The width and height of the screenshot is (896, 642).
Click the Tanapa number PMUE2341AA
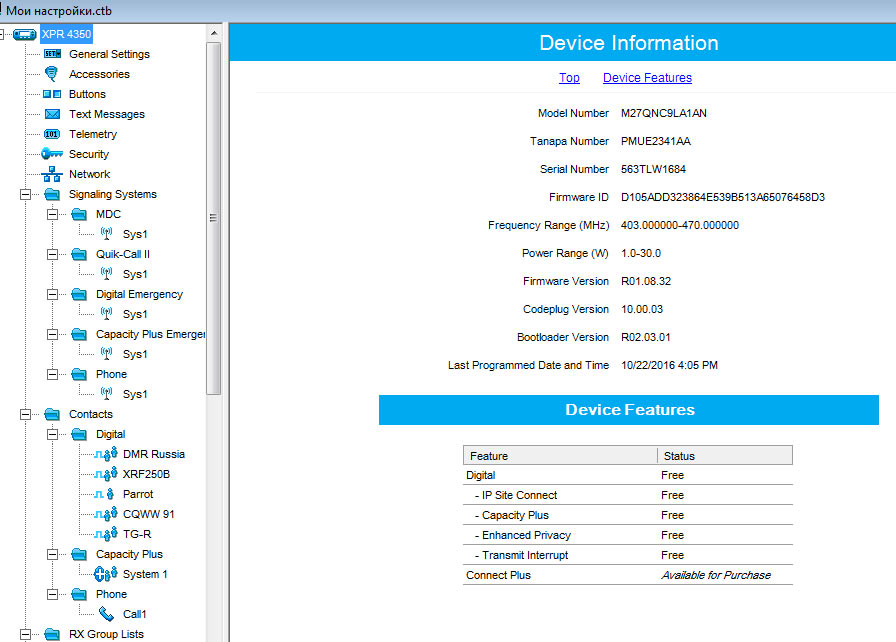point(656,141)
